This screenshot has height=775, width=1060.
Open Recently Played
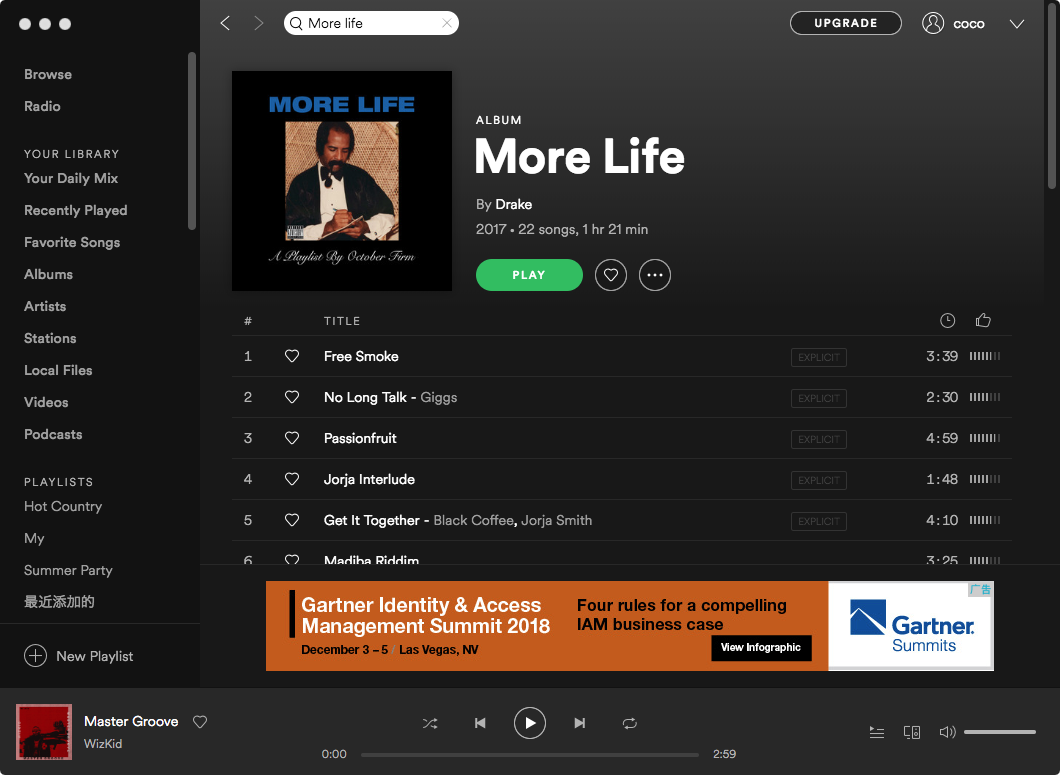[76, 210]
